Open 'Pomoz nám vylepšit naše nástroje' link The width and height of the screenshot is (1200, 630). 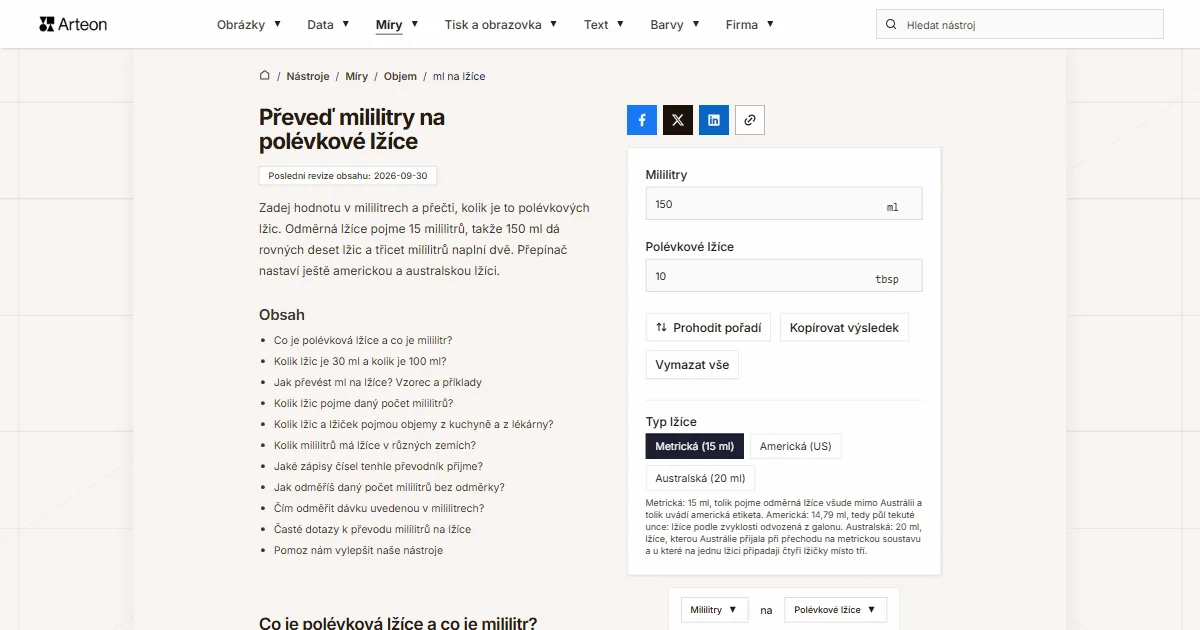[358, 550]
